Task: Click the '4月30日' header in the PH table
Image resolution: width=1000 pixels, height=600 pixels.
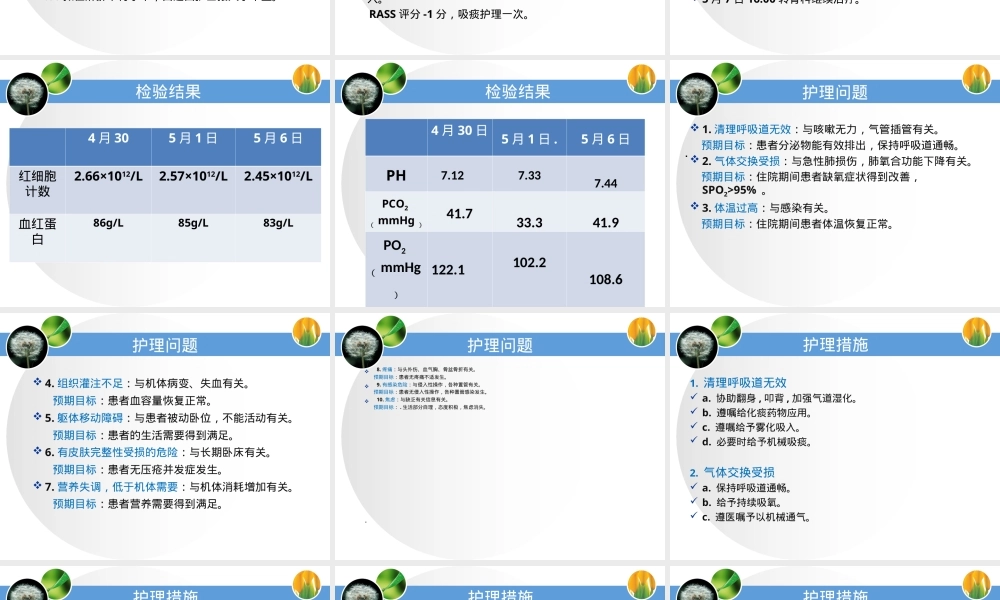Action: [459, 130]
